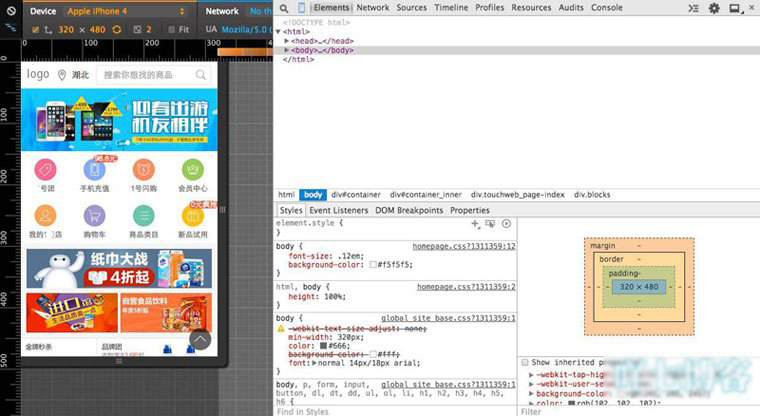Viewport: 760px width, 416px height.
Task: Click the new style rule plus icon
Action: (x=476, y=224)
